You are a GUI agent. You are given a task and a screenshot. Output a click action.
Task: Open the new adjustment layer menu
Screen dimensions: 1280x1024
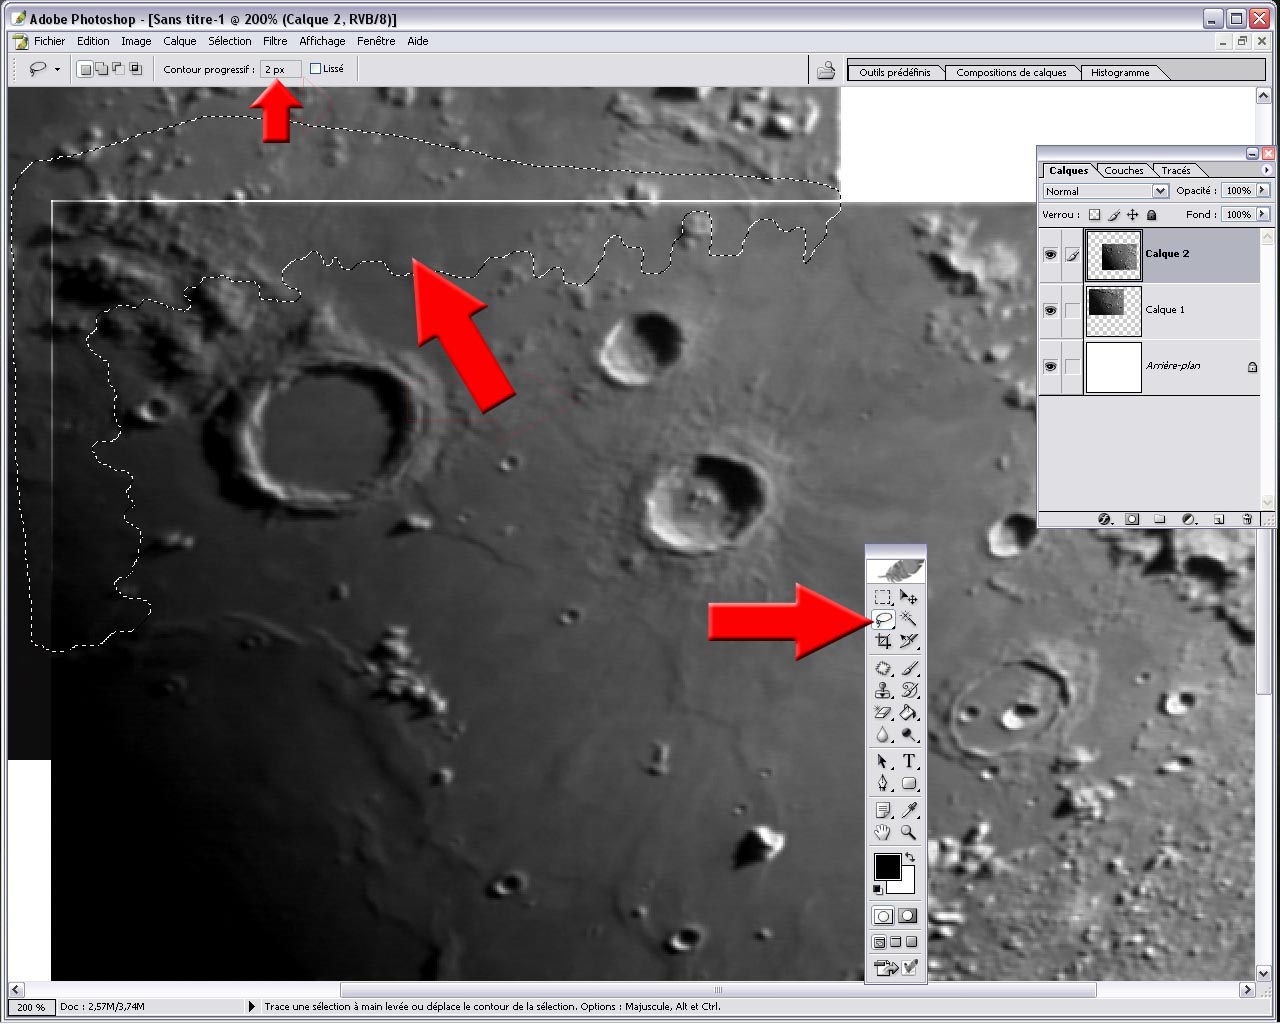(x=1189, y=520)
